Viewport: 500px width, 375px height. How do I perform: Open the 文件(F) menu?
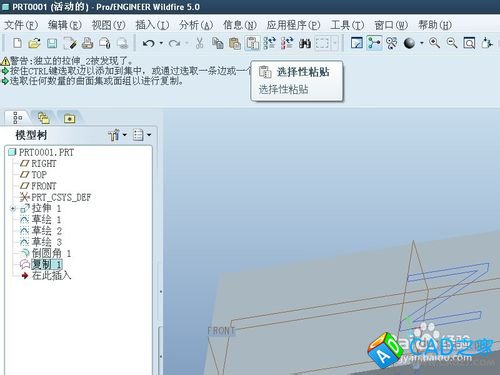tap(21, 25)
